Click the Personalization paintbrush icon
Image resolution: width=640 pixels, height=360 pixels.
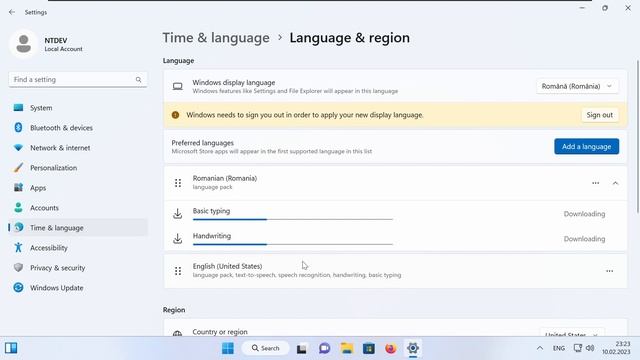[x=18, y=167]
